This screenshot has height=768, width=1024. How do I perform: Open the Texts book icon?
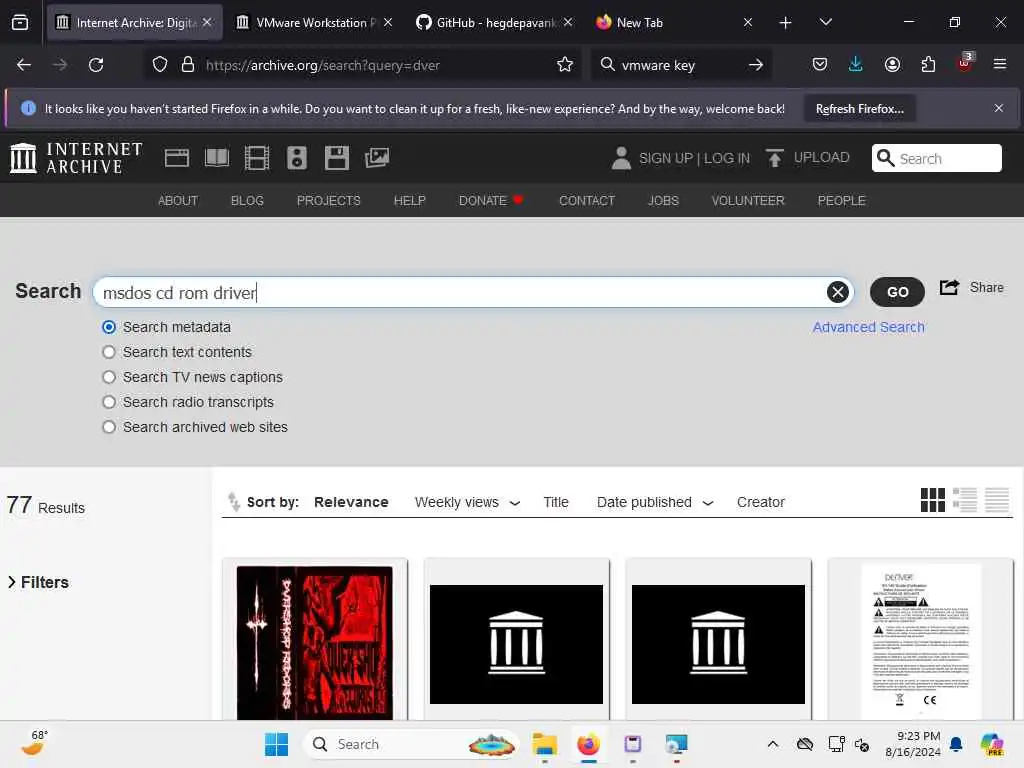point(217,158)
